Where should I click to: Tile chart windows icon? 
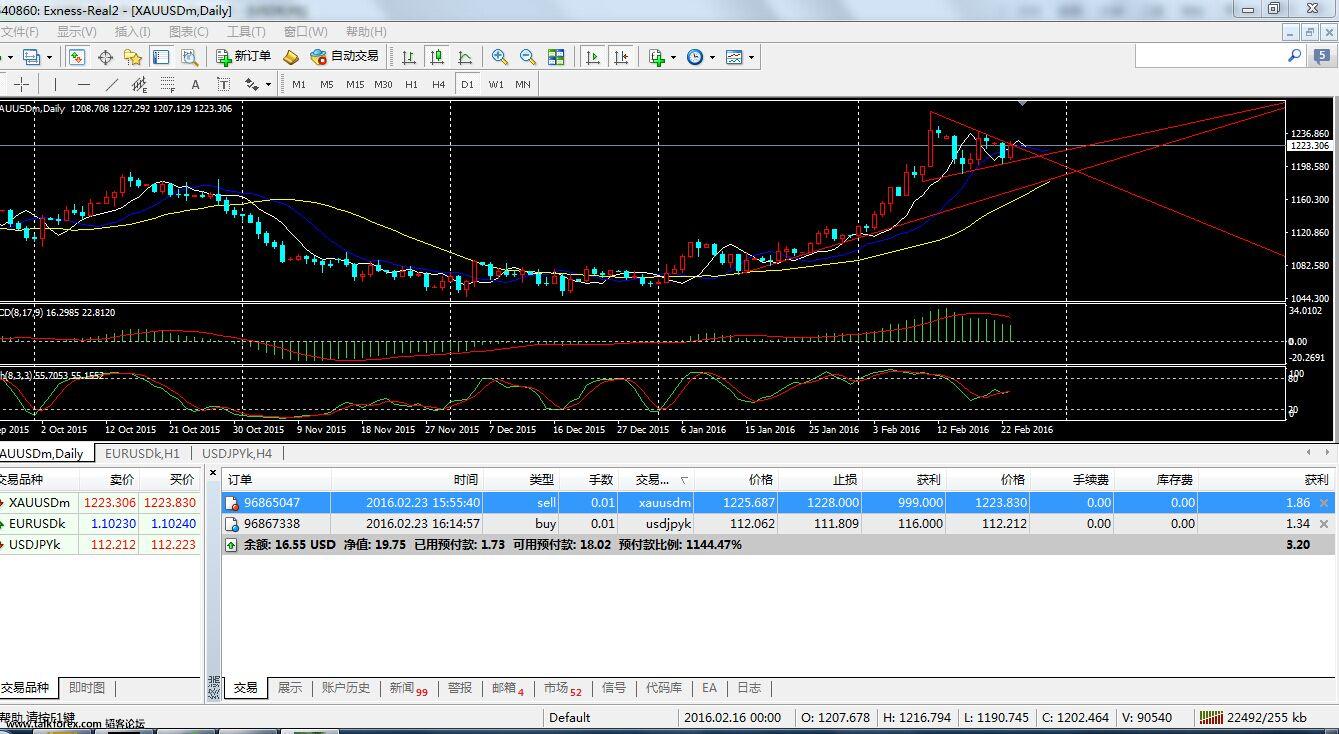tap(556, 57)
